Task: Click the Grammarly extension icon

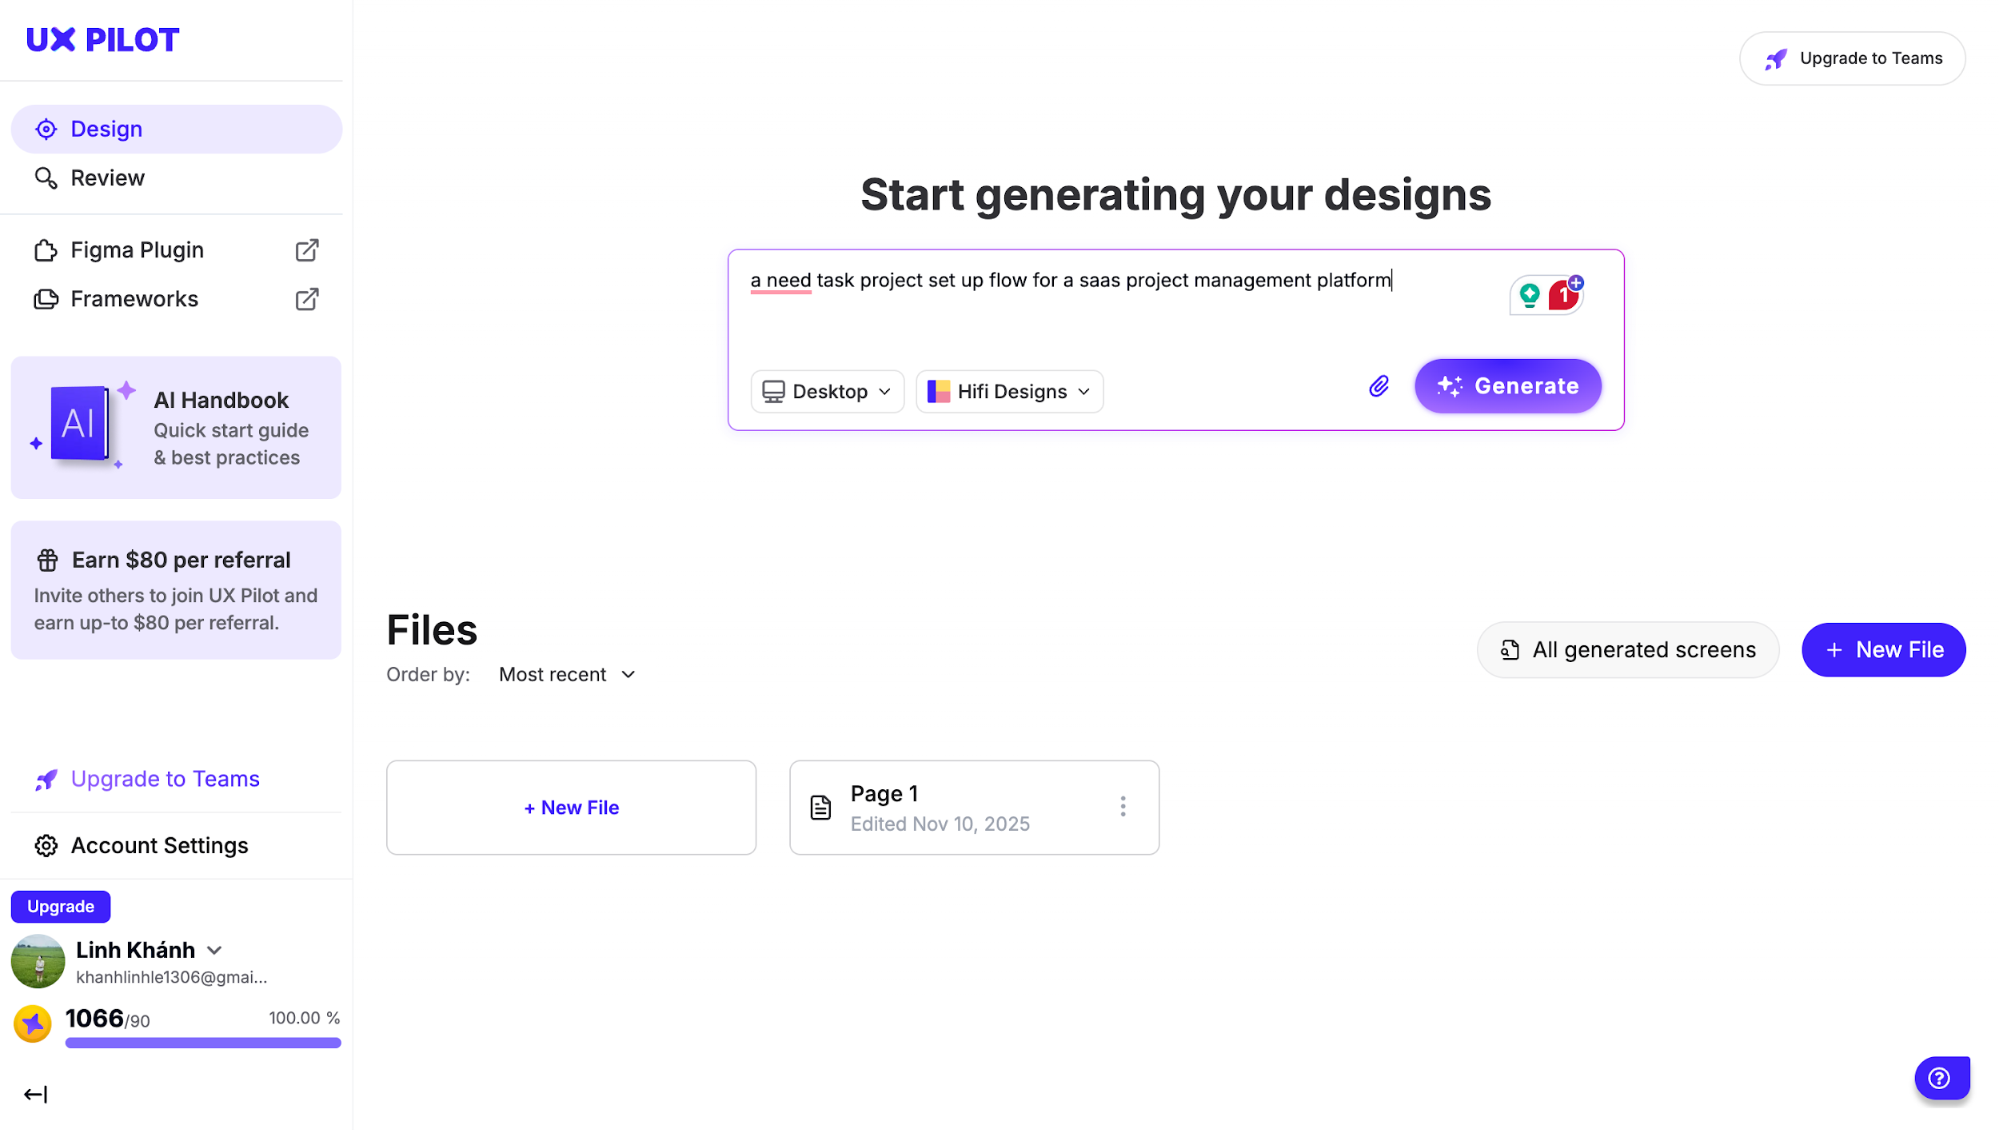Action: point(1529,295)
